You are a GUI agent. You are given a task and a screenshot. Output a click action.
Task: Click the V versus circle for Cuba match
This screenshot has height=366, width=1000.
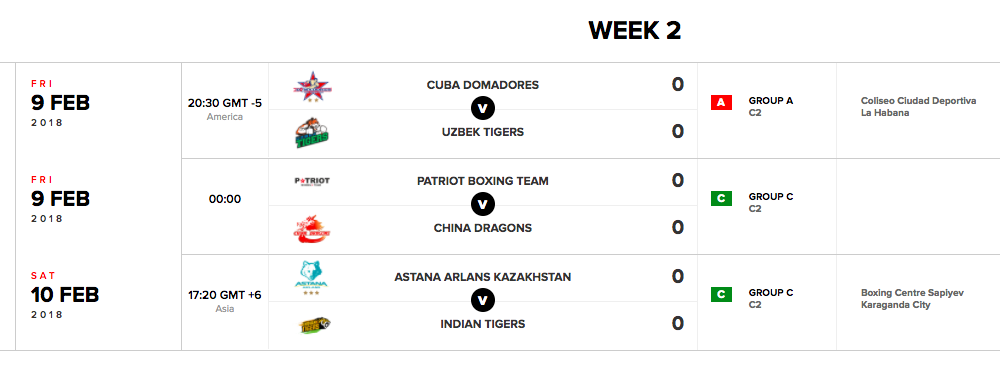(483, 108)
